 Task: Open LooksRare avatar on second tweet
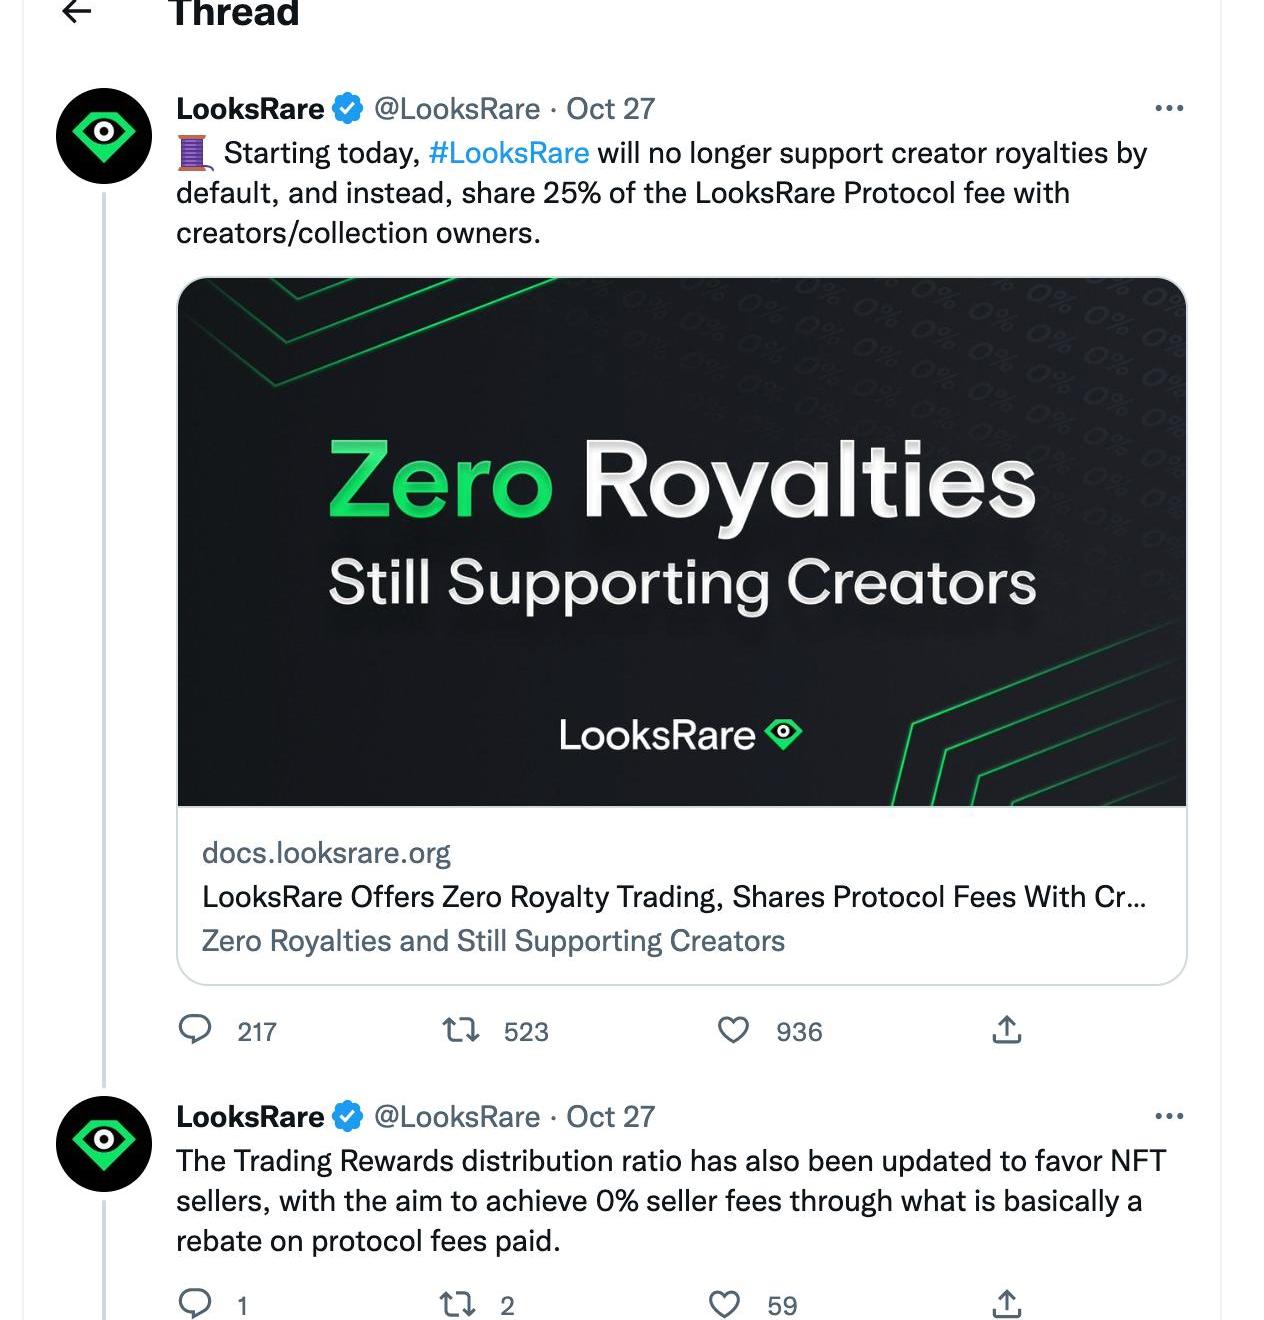click(x=103, y=1144)
